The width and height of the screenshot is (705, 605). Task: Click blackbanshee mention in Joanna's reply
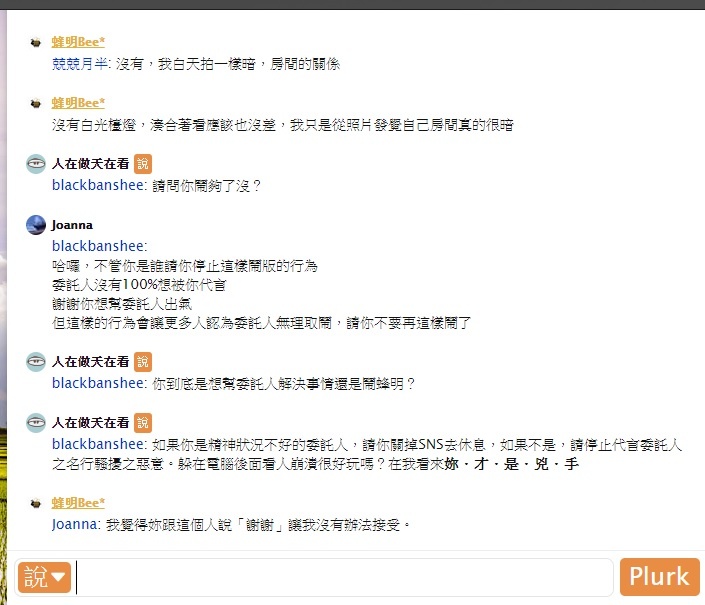click(x=98, y=246)
